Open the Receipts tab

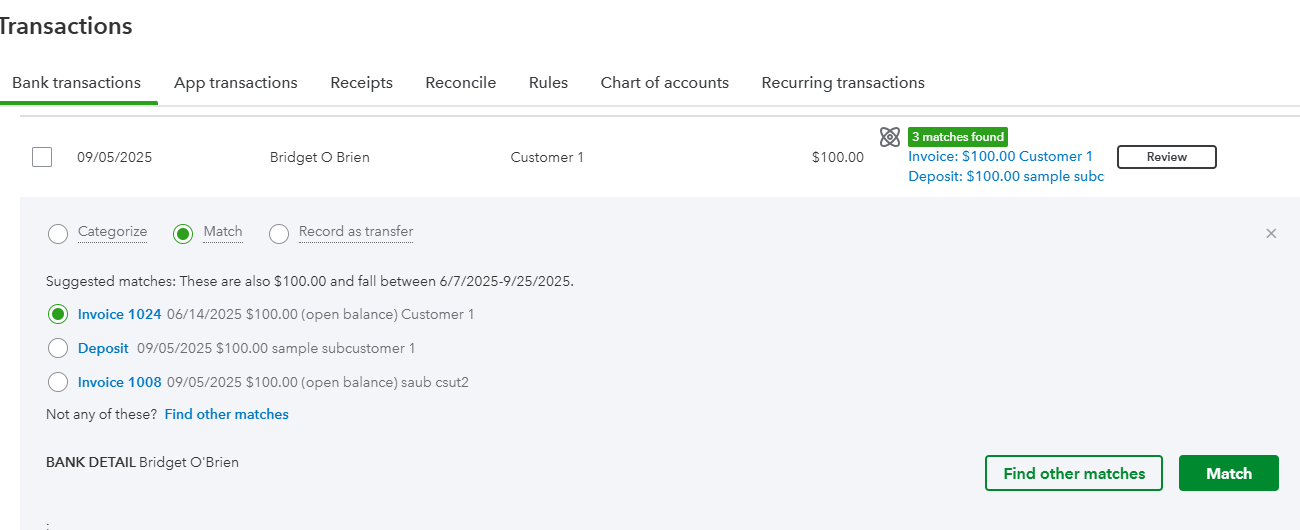point(361,83)
